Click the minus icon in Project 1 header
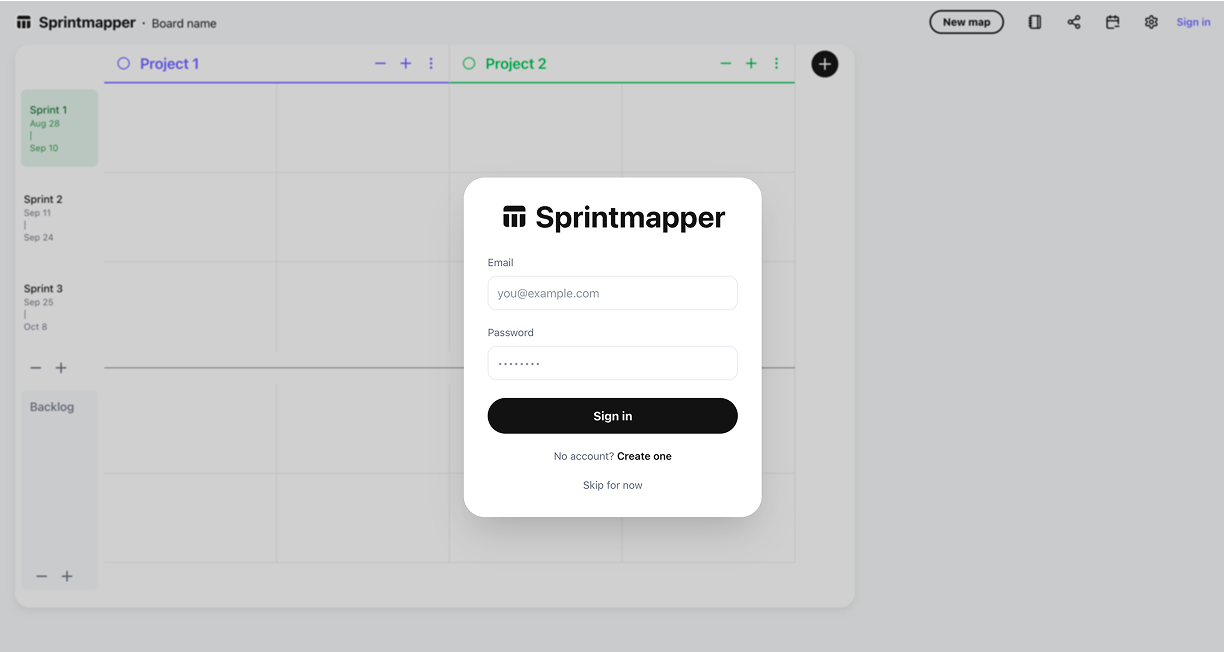This screenshot has width=1224, height=652. [x=380, y=63]
